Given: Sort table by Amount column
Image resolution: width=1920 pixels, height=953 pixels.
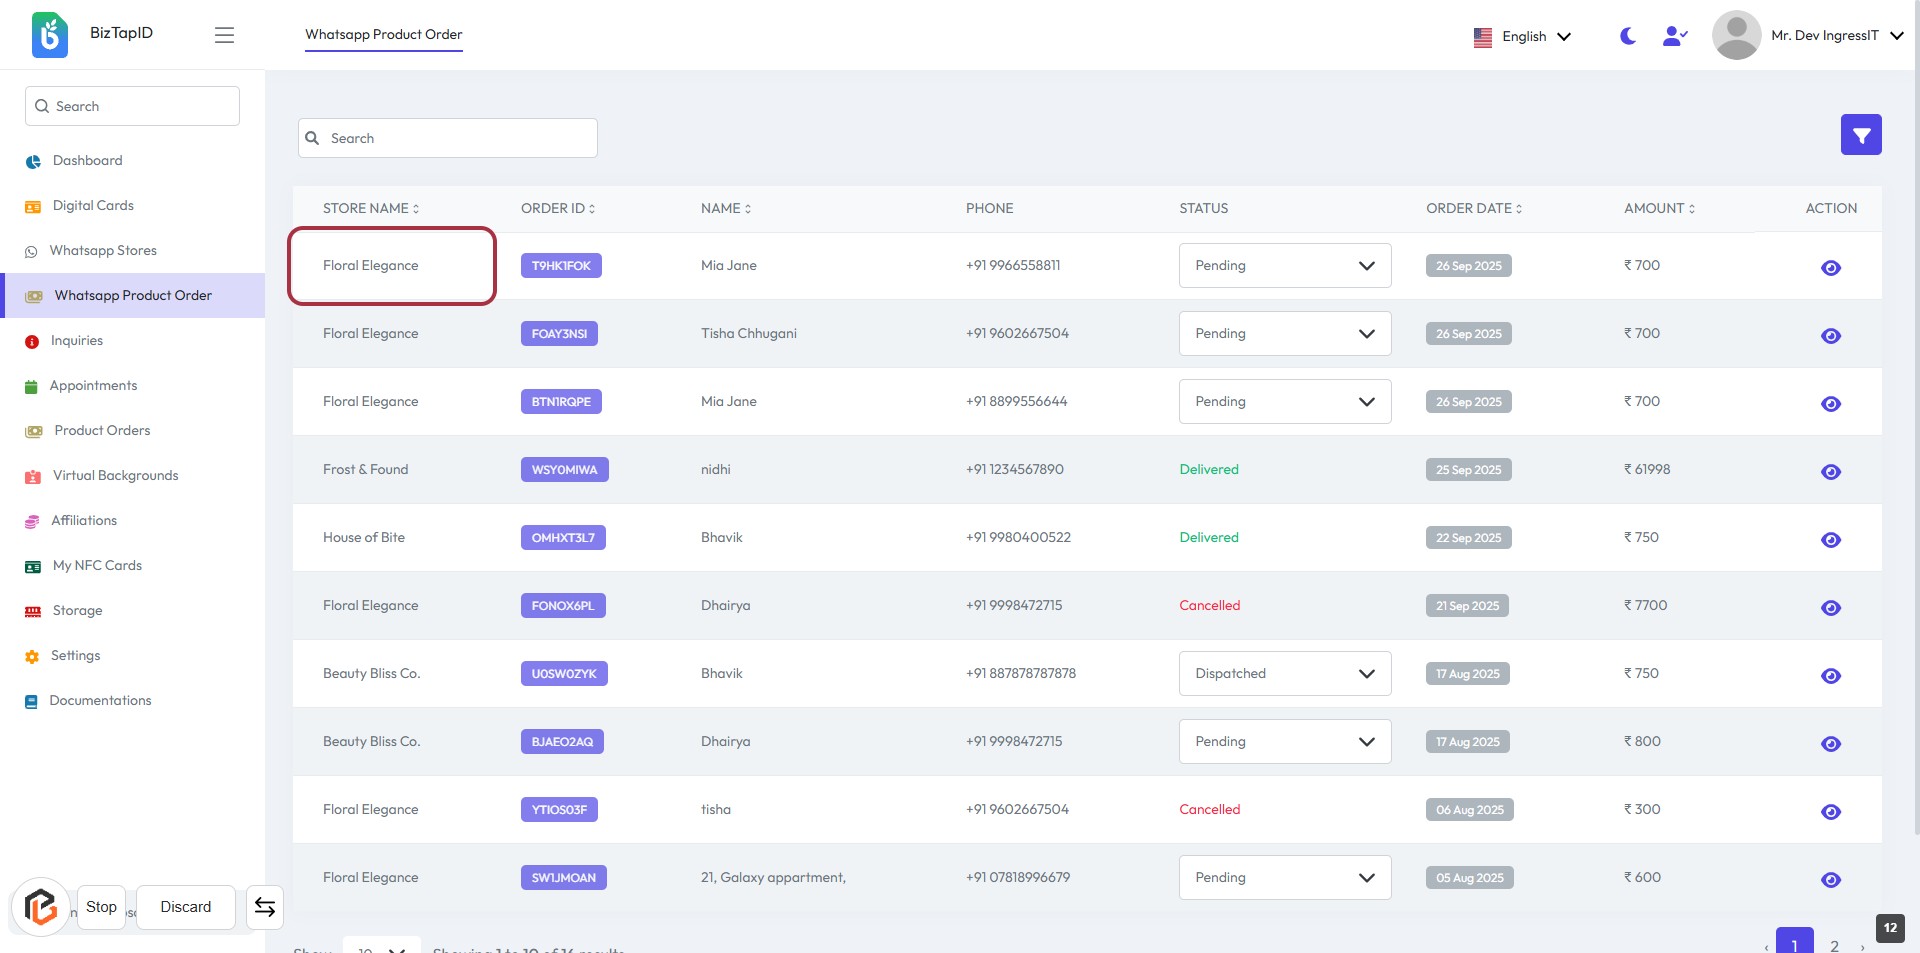Looking at the screenshot, I should coord(1658,209).
